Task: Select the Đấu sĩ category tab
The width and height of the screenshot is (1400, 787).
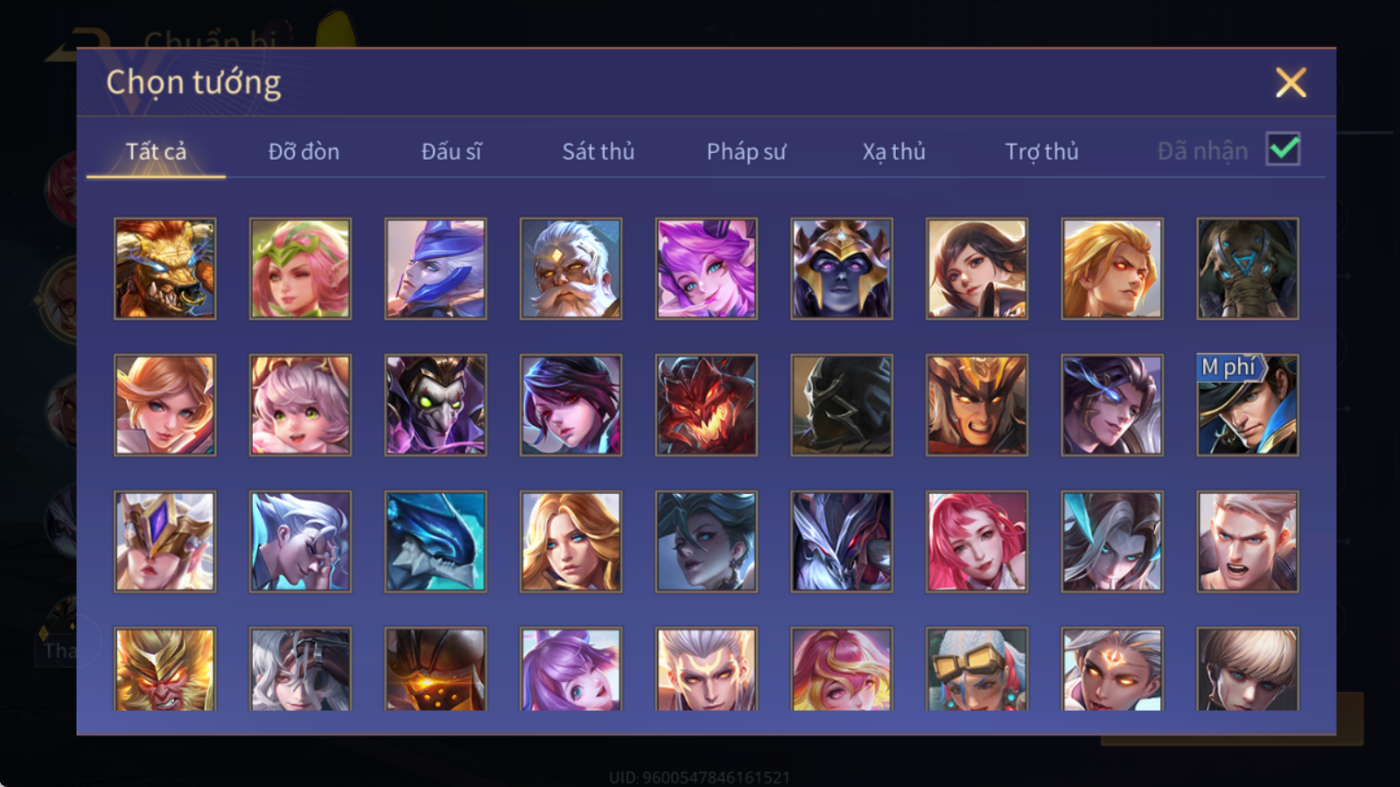Action: click(x=451, y=152)
